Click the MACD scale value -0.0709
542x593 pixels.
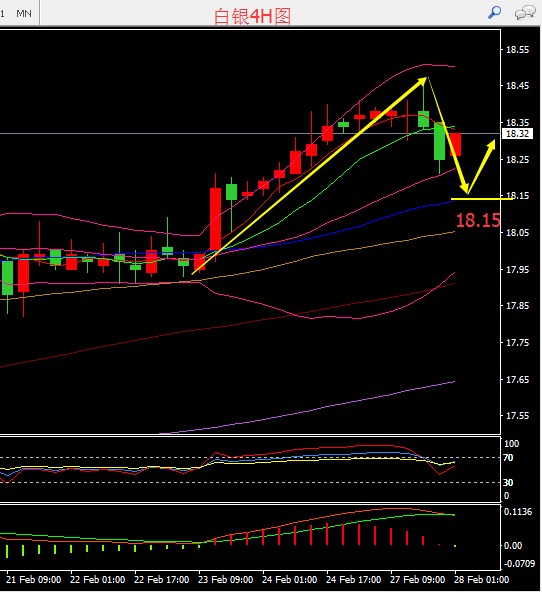coord(519,564)
